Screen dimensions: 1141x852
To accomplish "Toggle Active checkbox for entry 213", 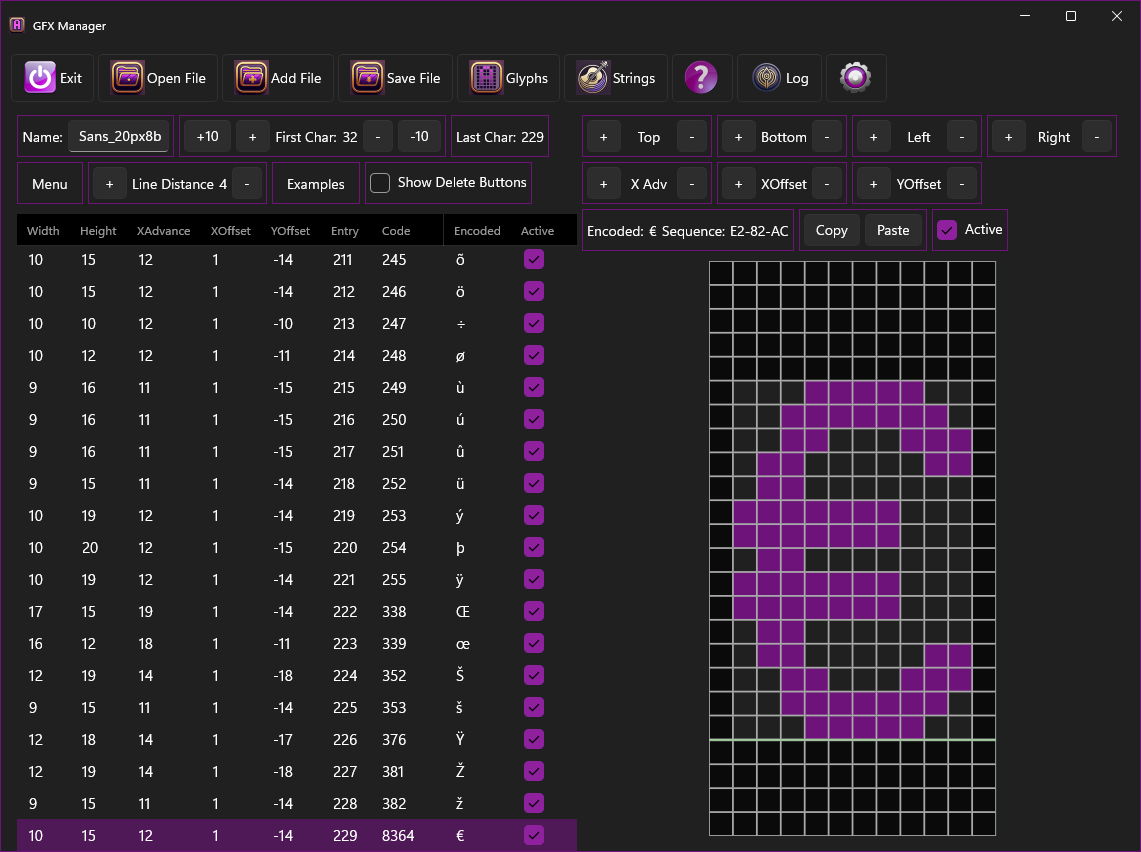I will tap(534, 324).
